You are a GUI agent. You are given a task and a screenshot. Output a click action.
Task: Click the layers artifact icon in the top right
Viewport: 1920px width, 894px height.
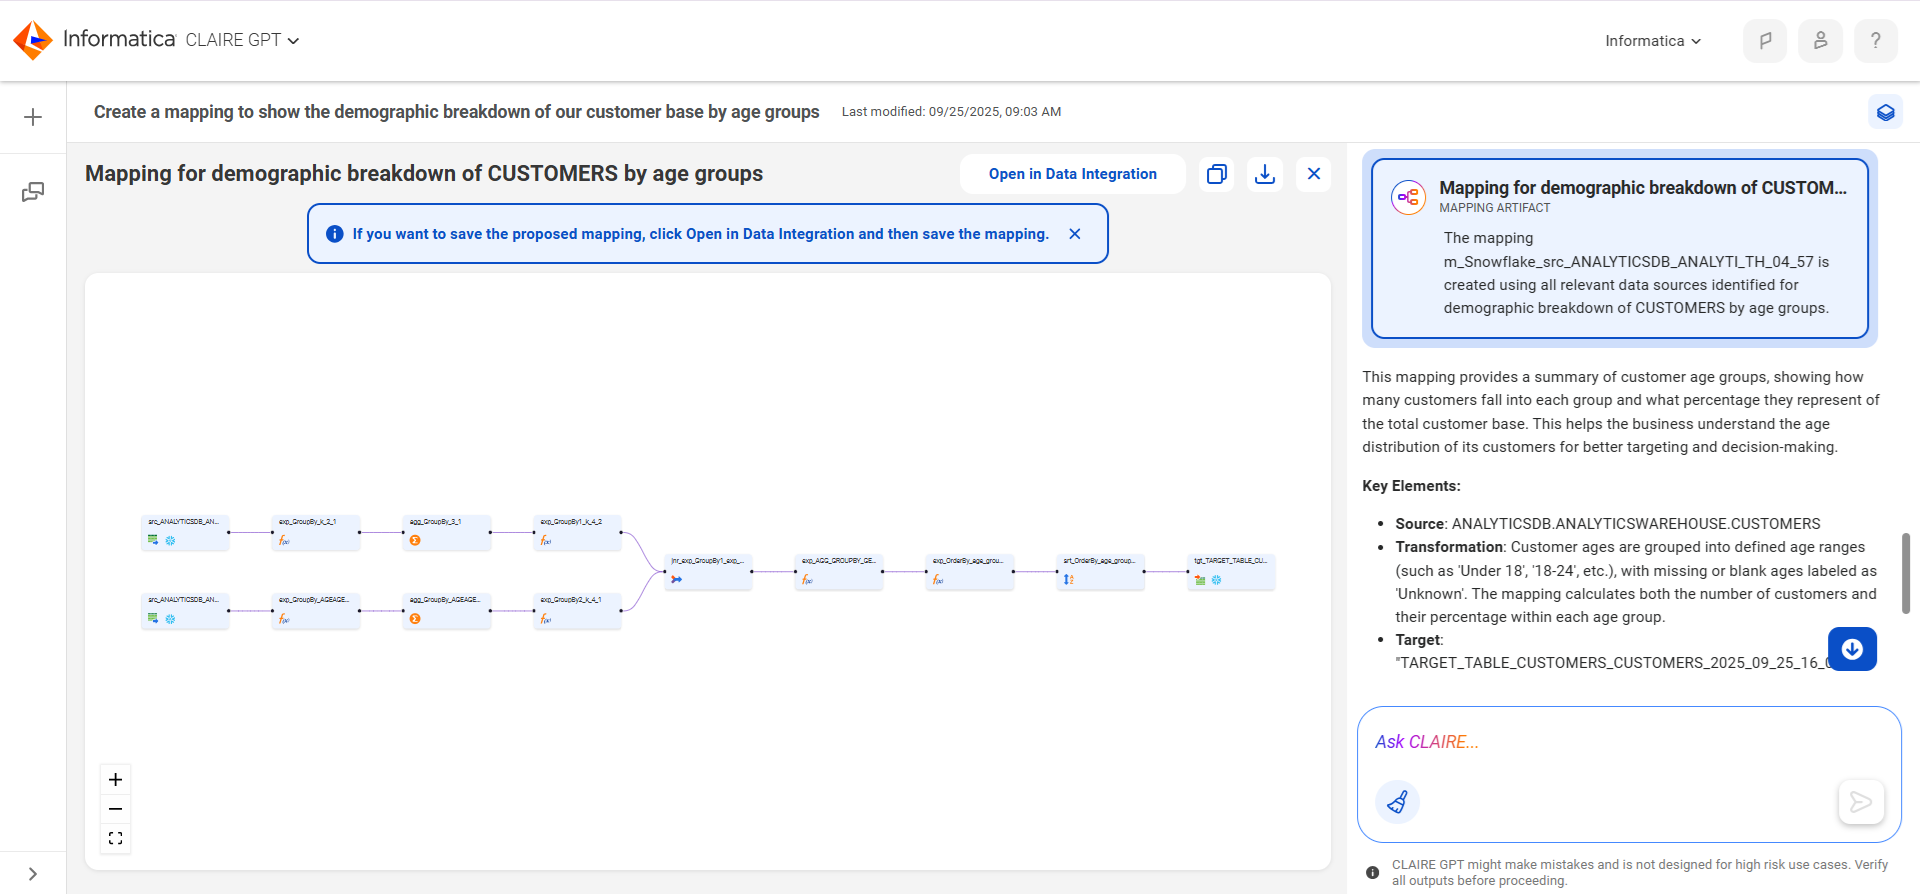1885,112
